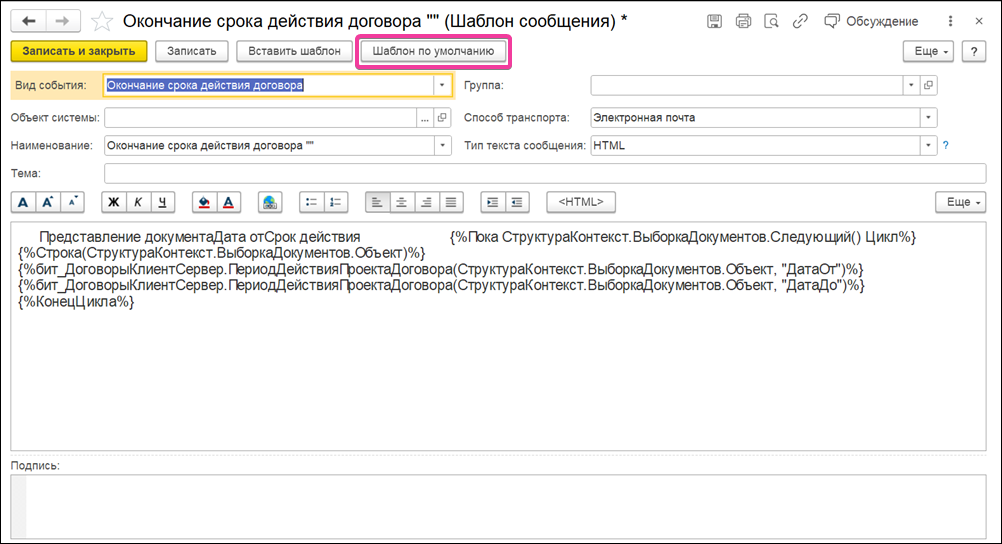Expand the Наименование dropdown
This screenshot has height=544, width=1002.
point(442,146)
